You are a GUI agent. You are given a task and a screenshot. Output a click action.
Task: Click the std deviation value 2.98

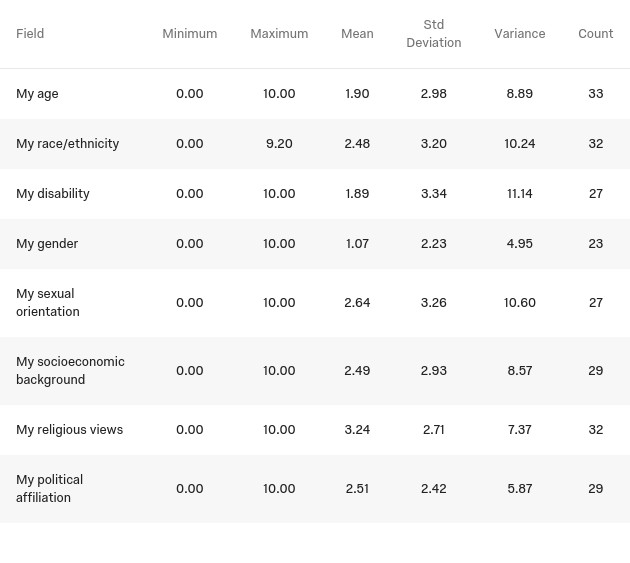(x=434, y=94)
